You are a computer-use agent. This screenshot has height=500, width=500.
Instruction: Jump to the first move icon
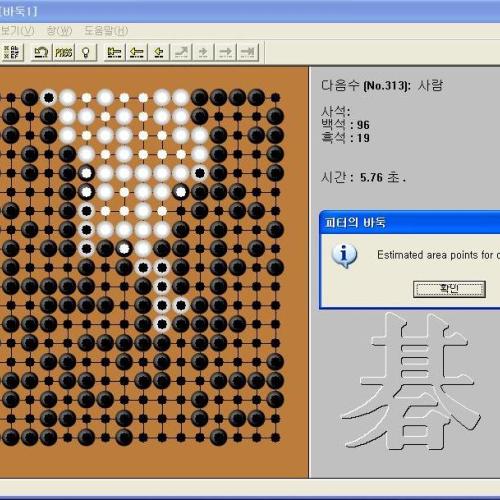114,52
